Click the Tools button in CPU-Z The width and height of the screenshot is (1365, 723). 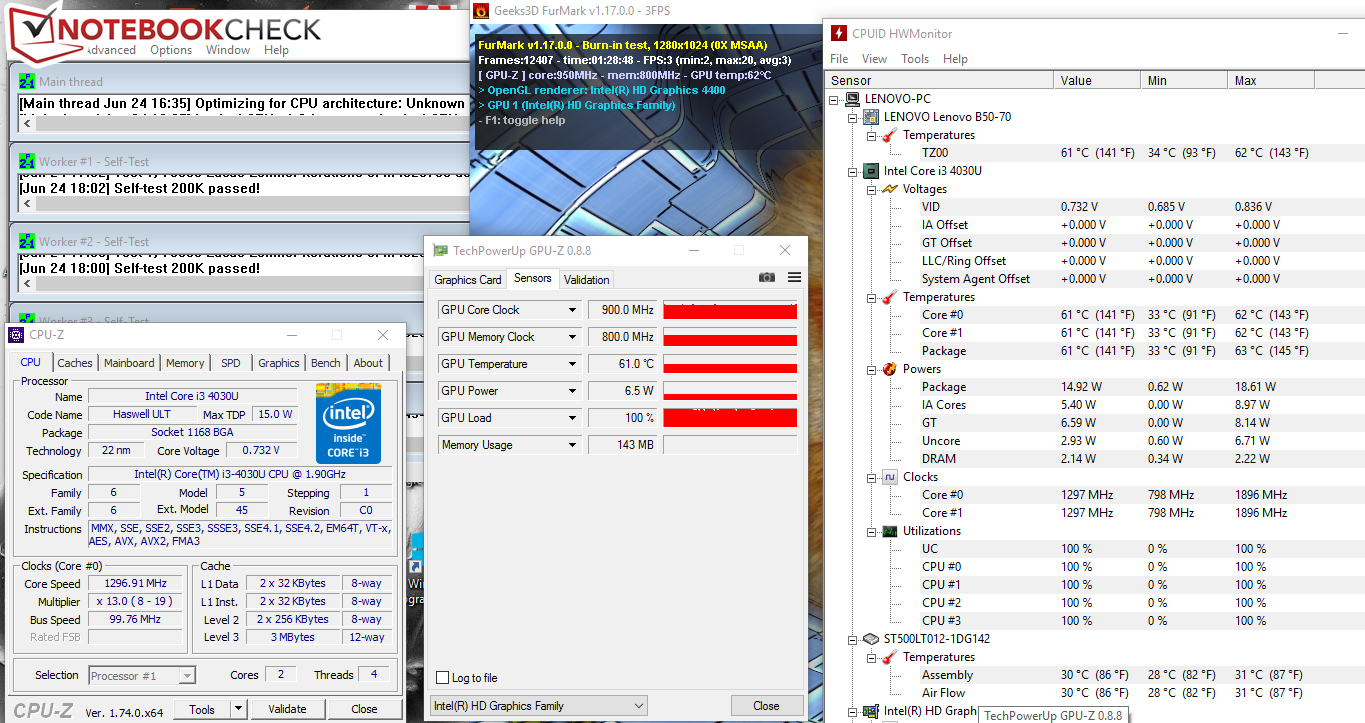(x=202, y=709)
